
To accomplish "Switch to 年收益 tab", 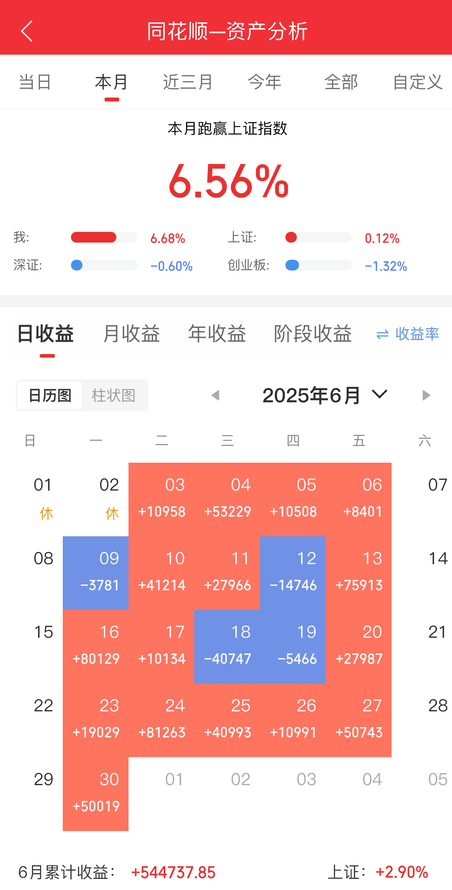I will click(x=217, y=334).
